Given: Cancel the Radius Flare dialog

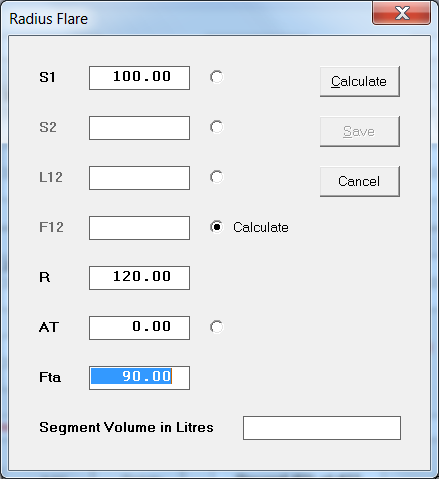Looking at the screenshot, I should (360, 182).
